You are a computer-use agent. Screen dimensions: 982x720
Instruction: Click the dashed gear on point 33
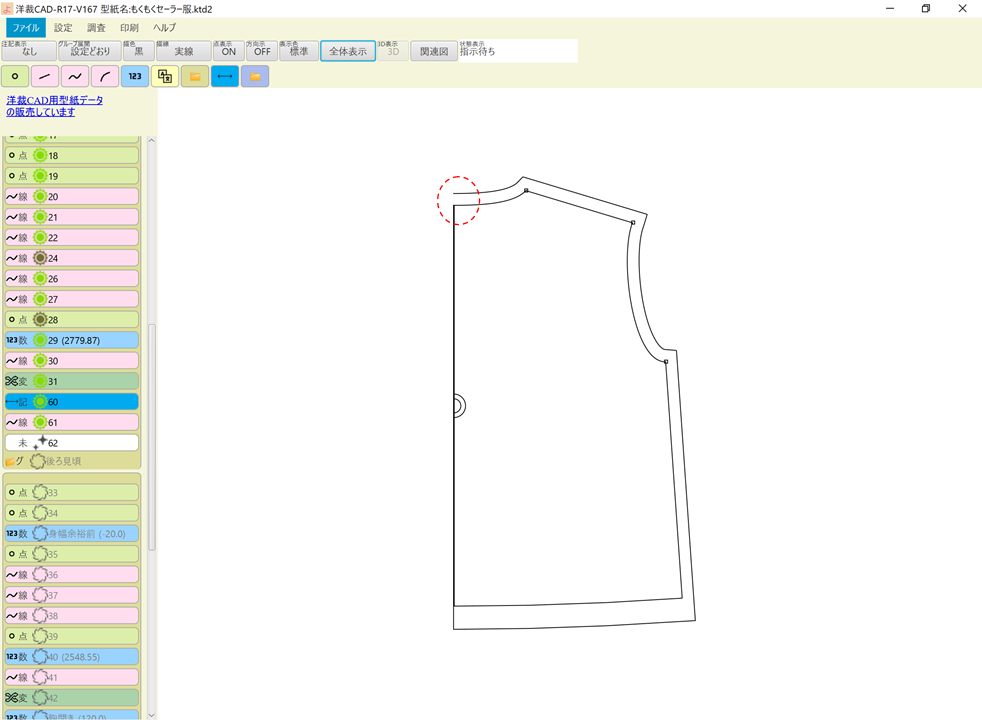40,492
